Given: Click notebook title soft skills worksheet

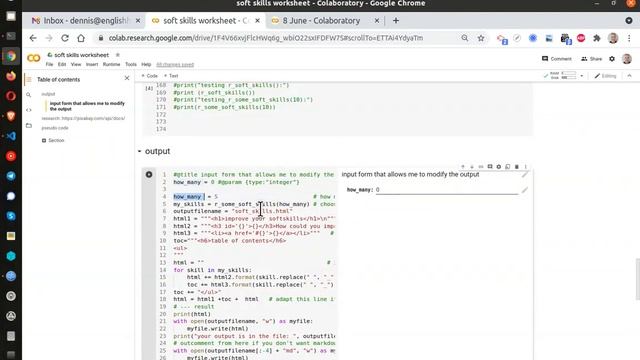Looking at the screenshot, I should click(x=81, y=55).
